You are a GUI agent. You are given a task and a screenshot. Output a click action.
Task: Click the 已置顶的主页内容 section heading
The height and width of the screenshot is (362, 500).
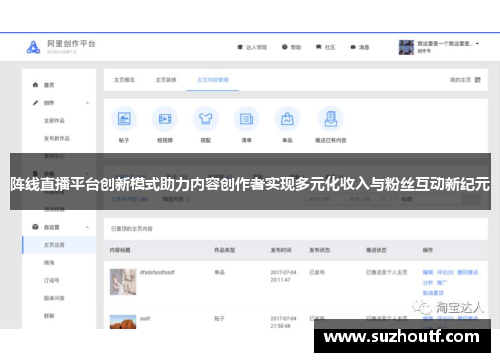132,229
